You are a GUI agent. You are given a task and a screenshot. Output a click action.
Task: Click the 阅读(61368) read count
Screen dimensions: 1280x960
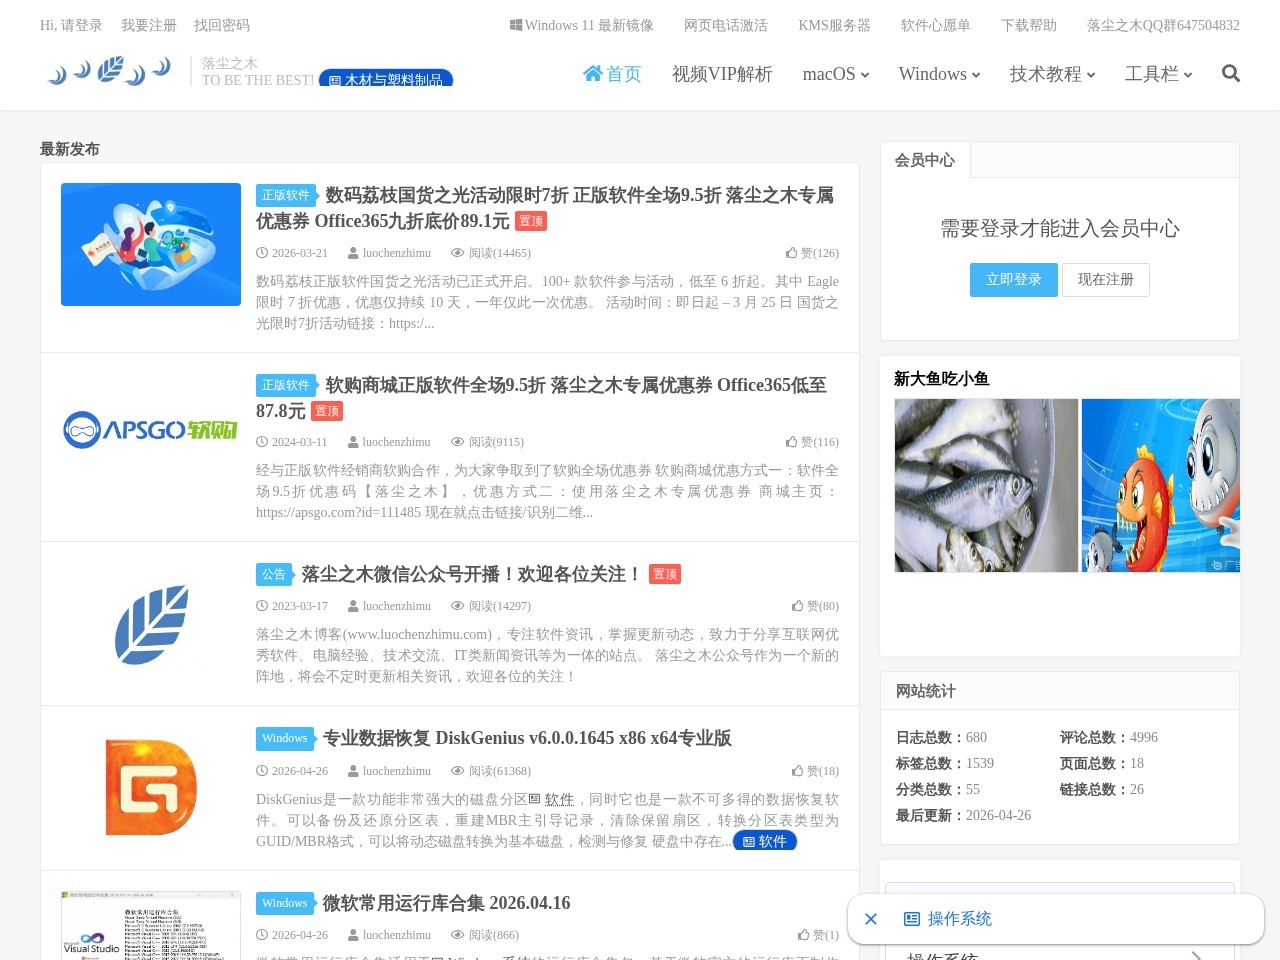[491, 771]
